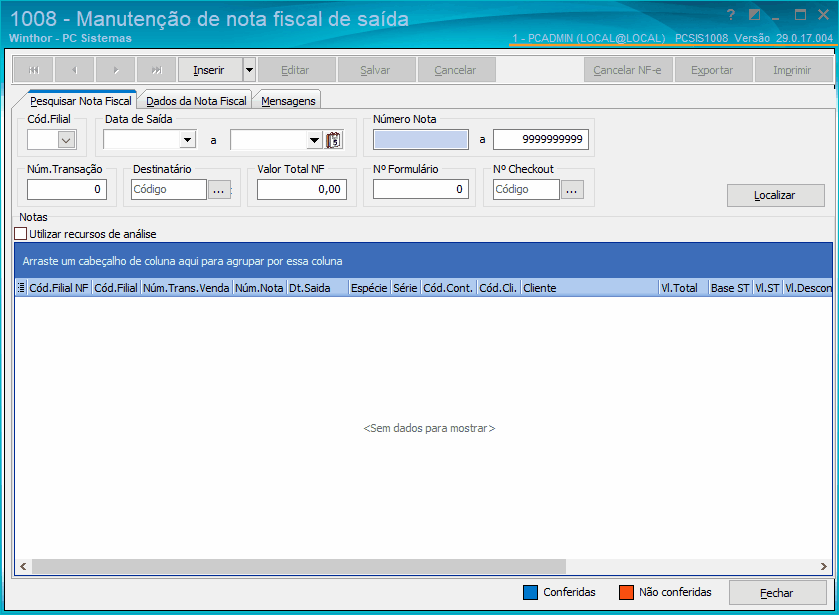Sort by Núm.Nota column header

tap(260, 288)
